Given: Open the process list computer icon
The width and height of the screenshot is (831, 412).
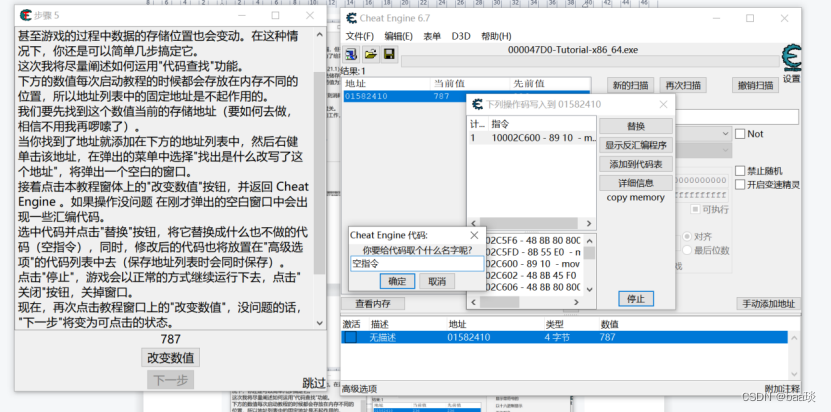Looking at the screenshot, I should (351, 54).
